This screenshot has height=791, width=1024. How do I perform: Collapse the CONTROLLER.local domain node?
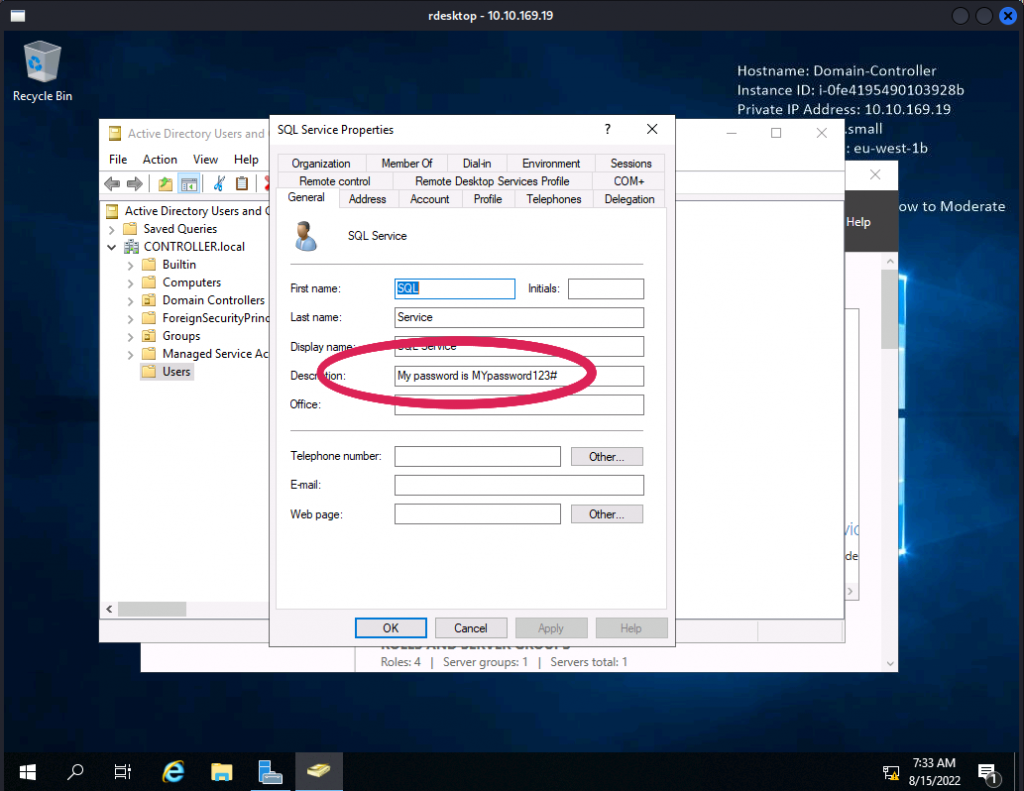112,247
